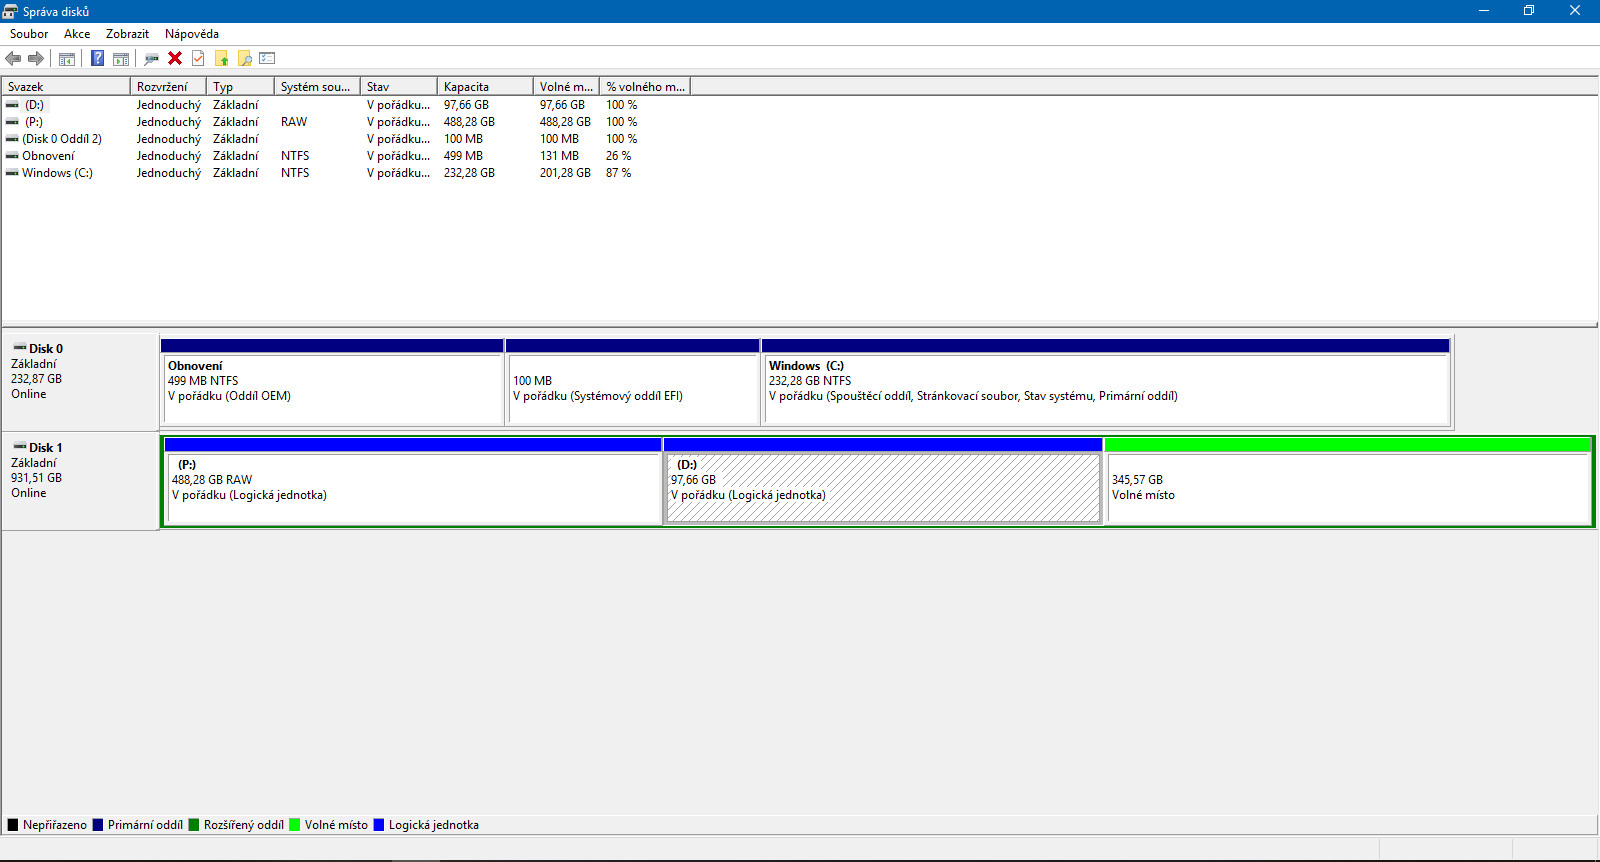Open Help via blue question mark icon

click(98, 58)
